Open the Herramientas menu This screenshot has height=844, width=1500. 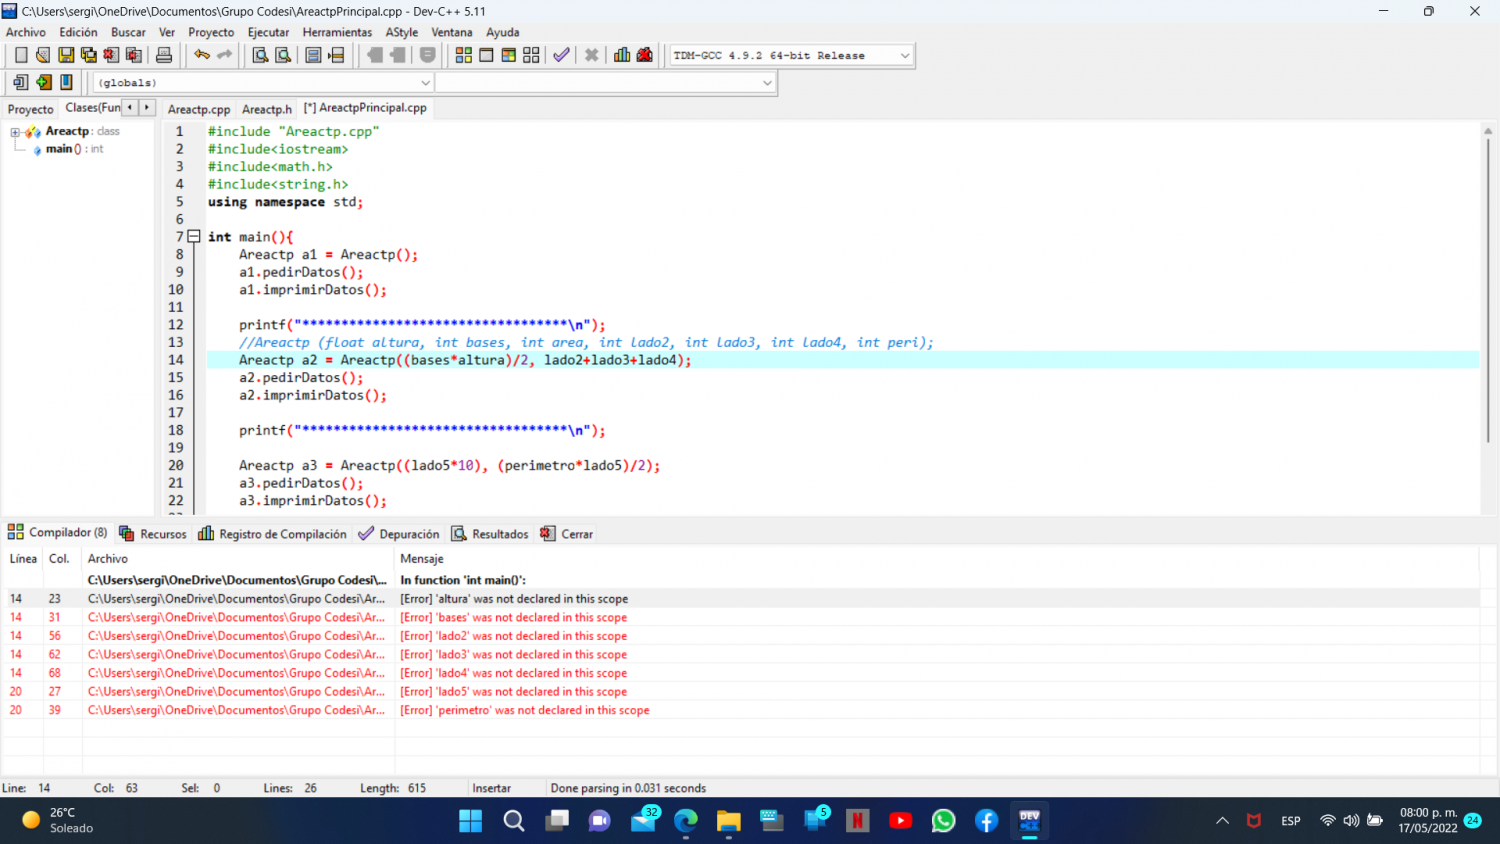[337, 32]
